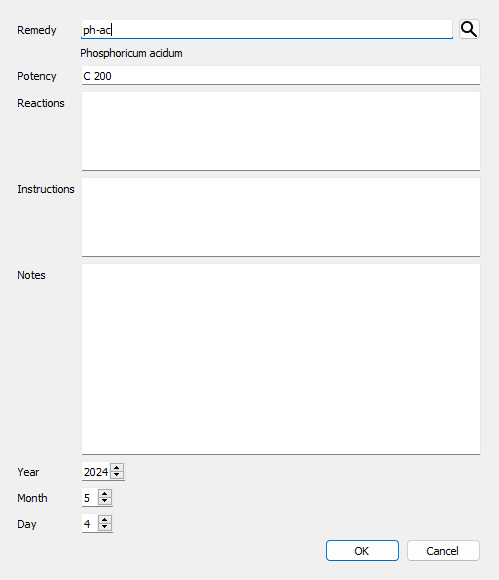
Task: Decrement the Month spinner down arrow
Action: point(105,501)
